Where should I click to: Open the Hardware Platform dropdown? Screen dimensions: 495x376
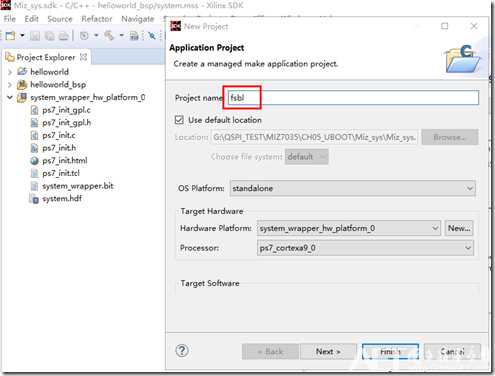click(x=349, y=228)
